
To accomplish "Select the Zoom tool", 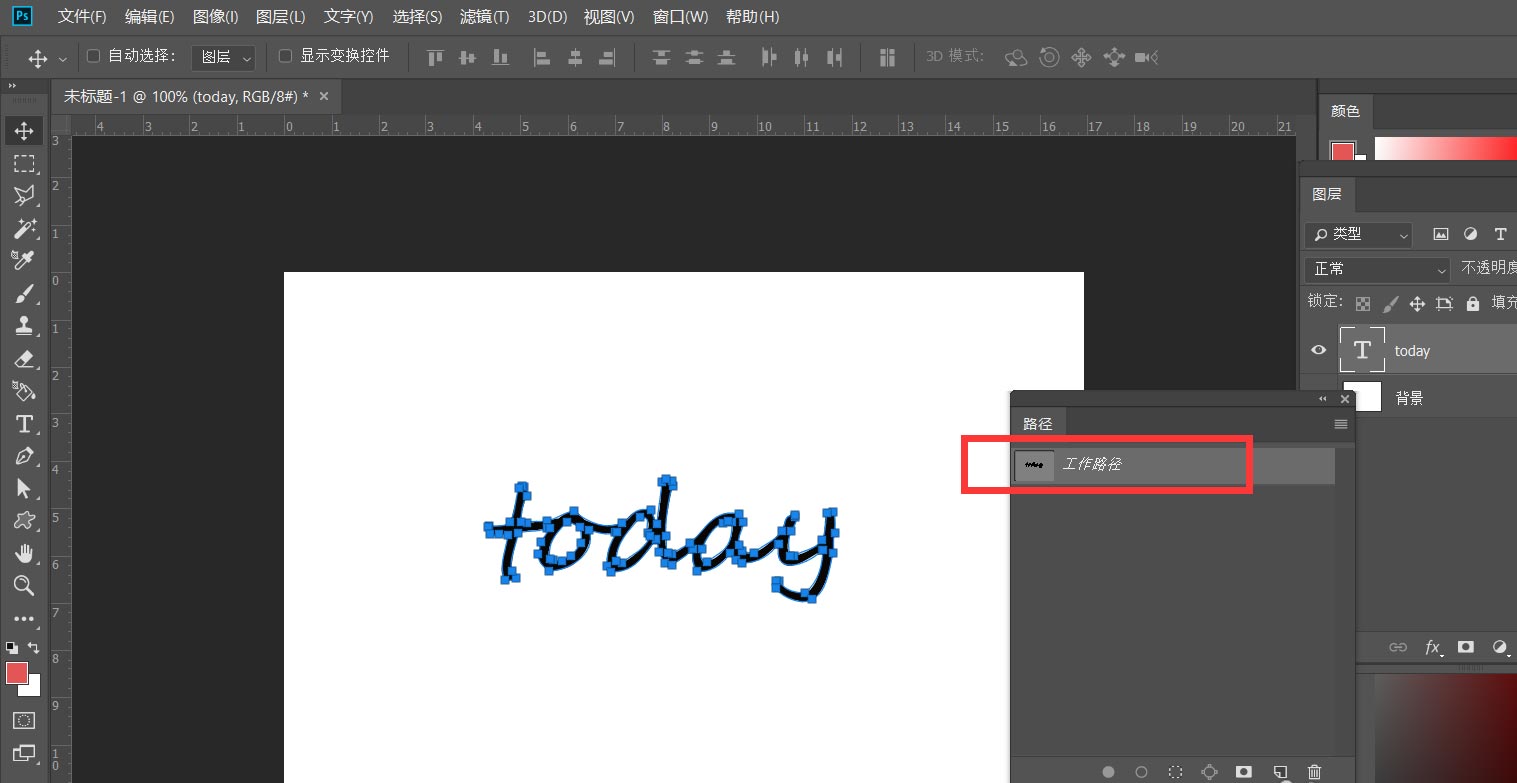I will click(x=24, y=586).
